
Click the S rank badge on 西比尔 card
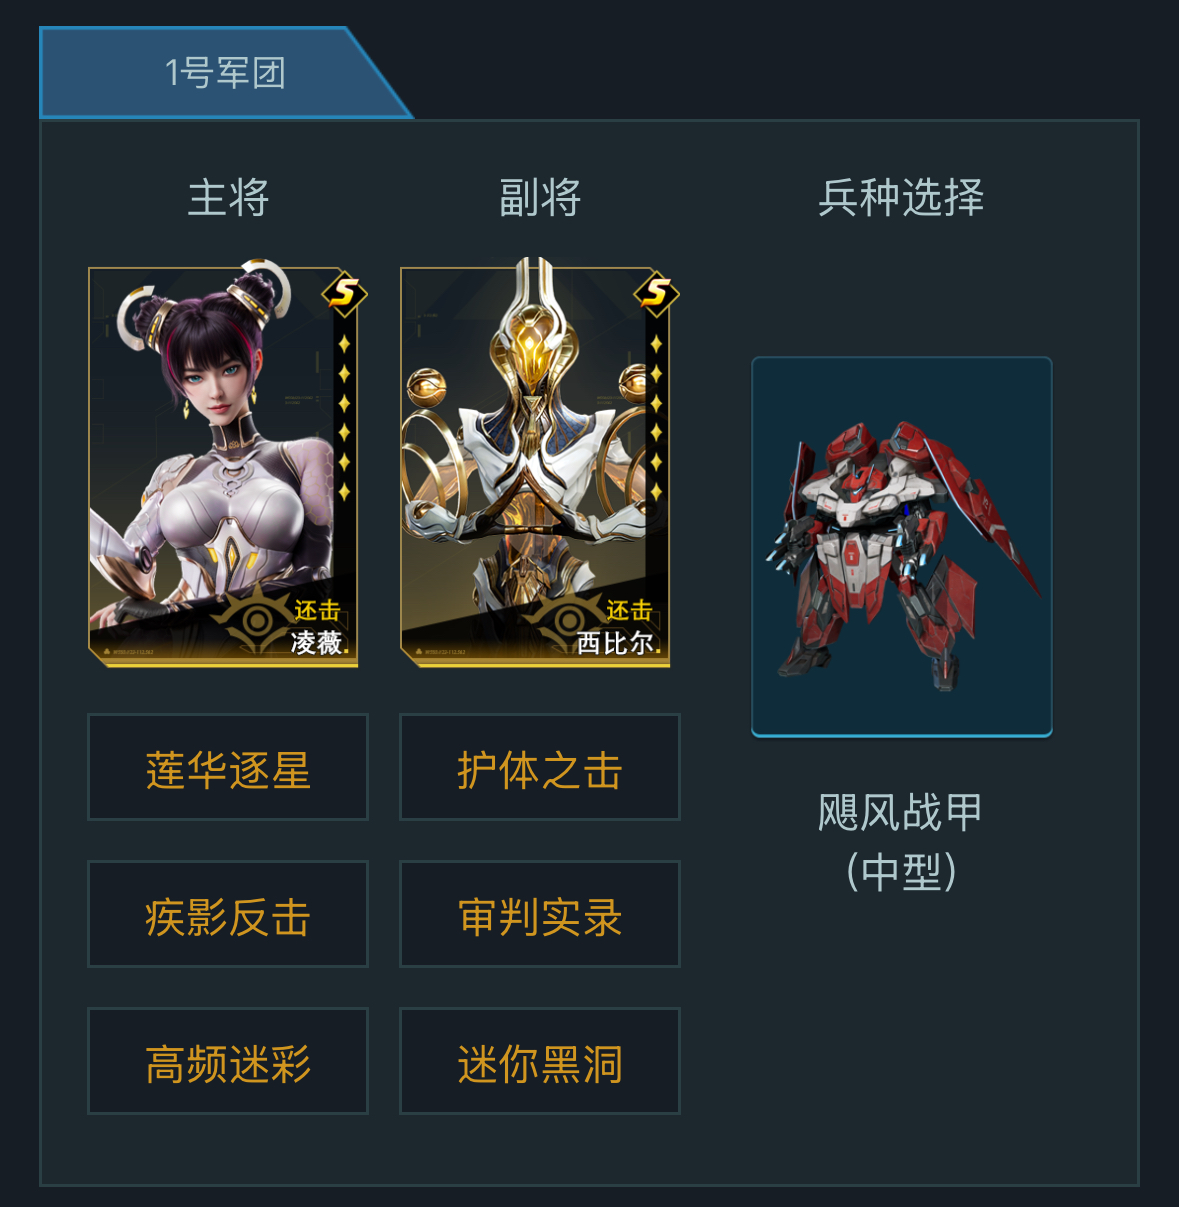click(657, 294)
